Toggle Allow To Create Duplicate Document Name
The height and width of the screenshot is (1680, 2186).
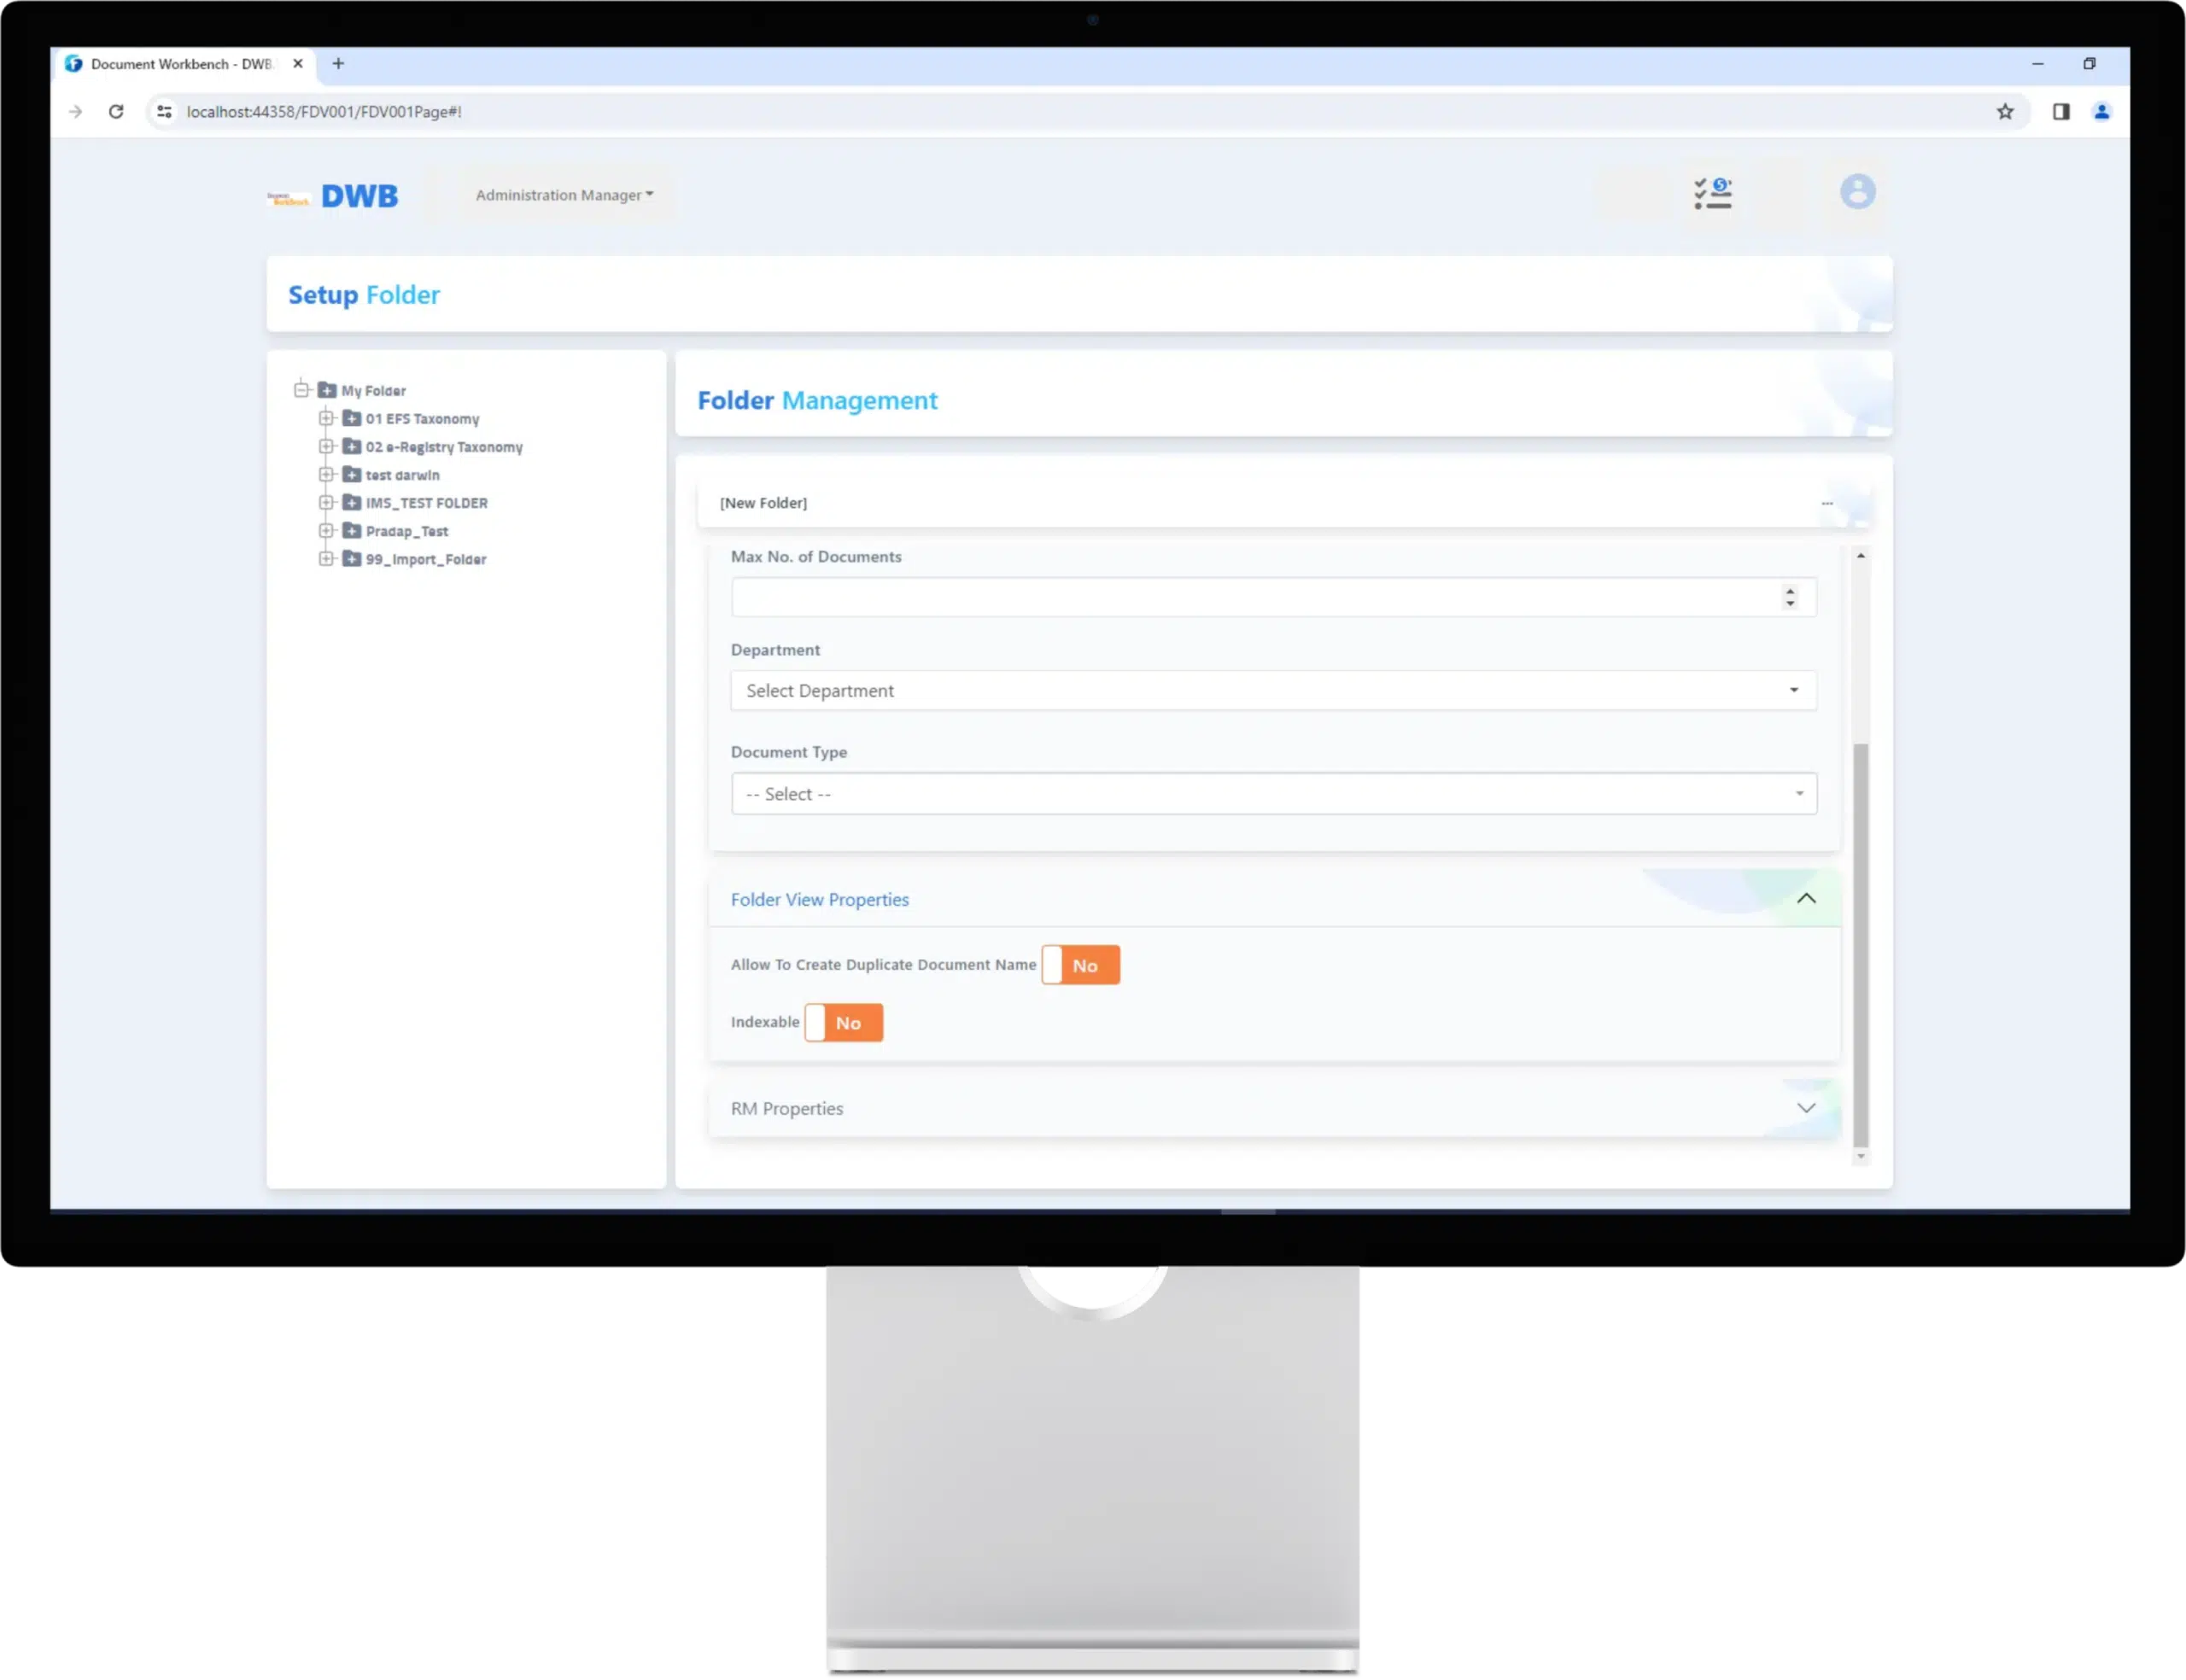1080,965
